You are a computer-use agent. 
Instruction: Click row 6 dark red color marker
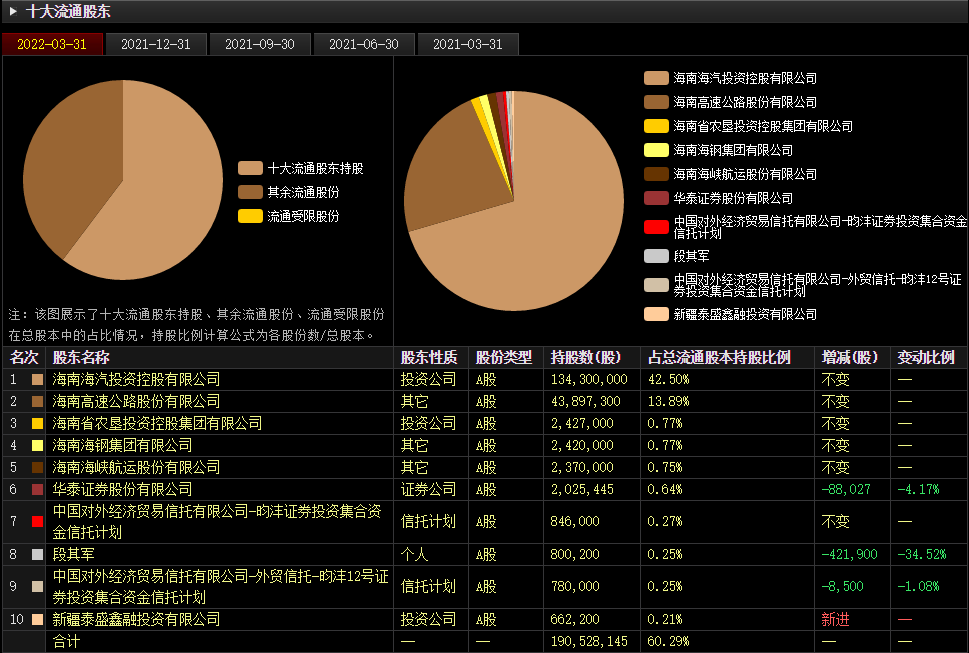click(38, 489)
